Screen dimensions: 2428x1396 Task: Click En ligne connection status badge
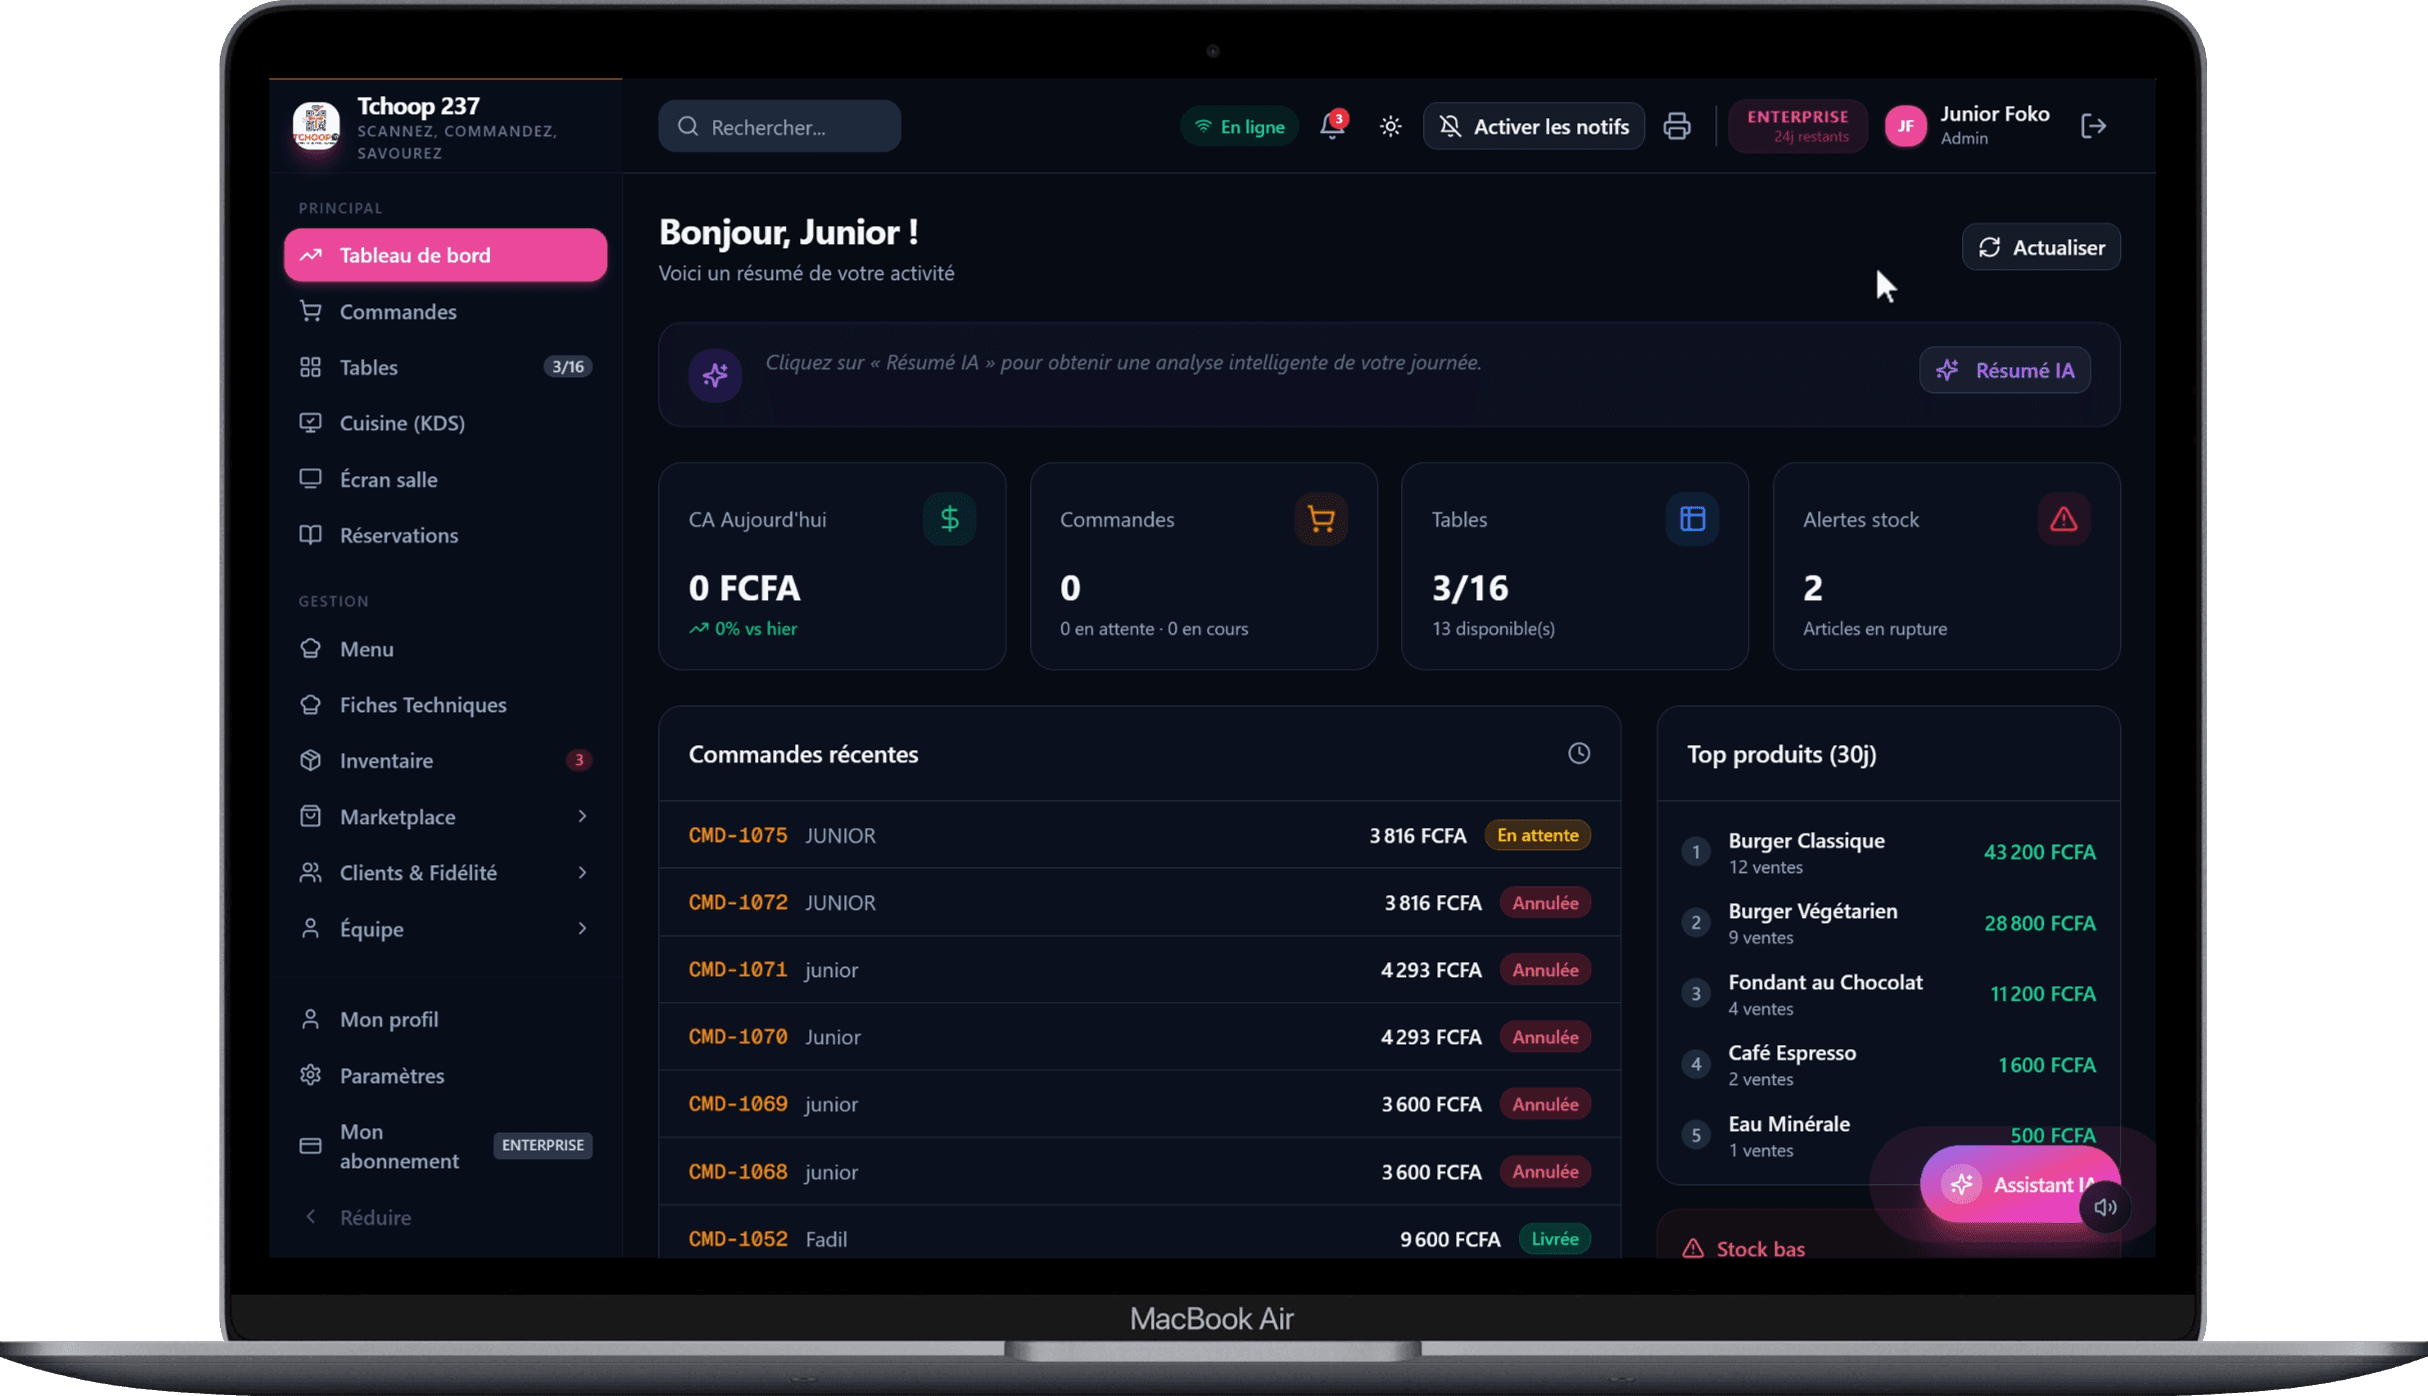(x=1240, y=126)
